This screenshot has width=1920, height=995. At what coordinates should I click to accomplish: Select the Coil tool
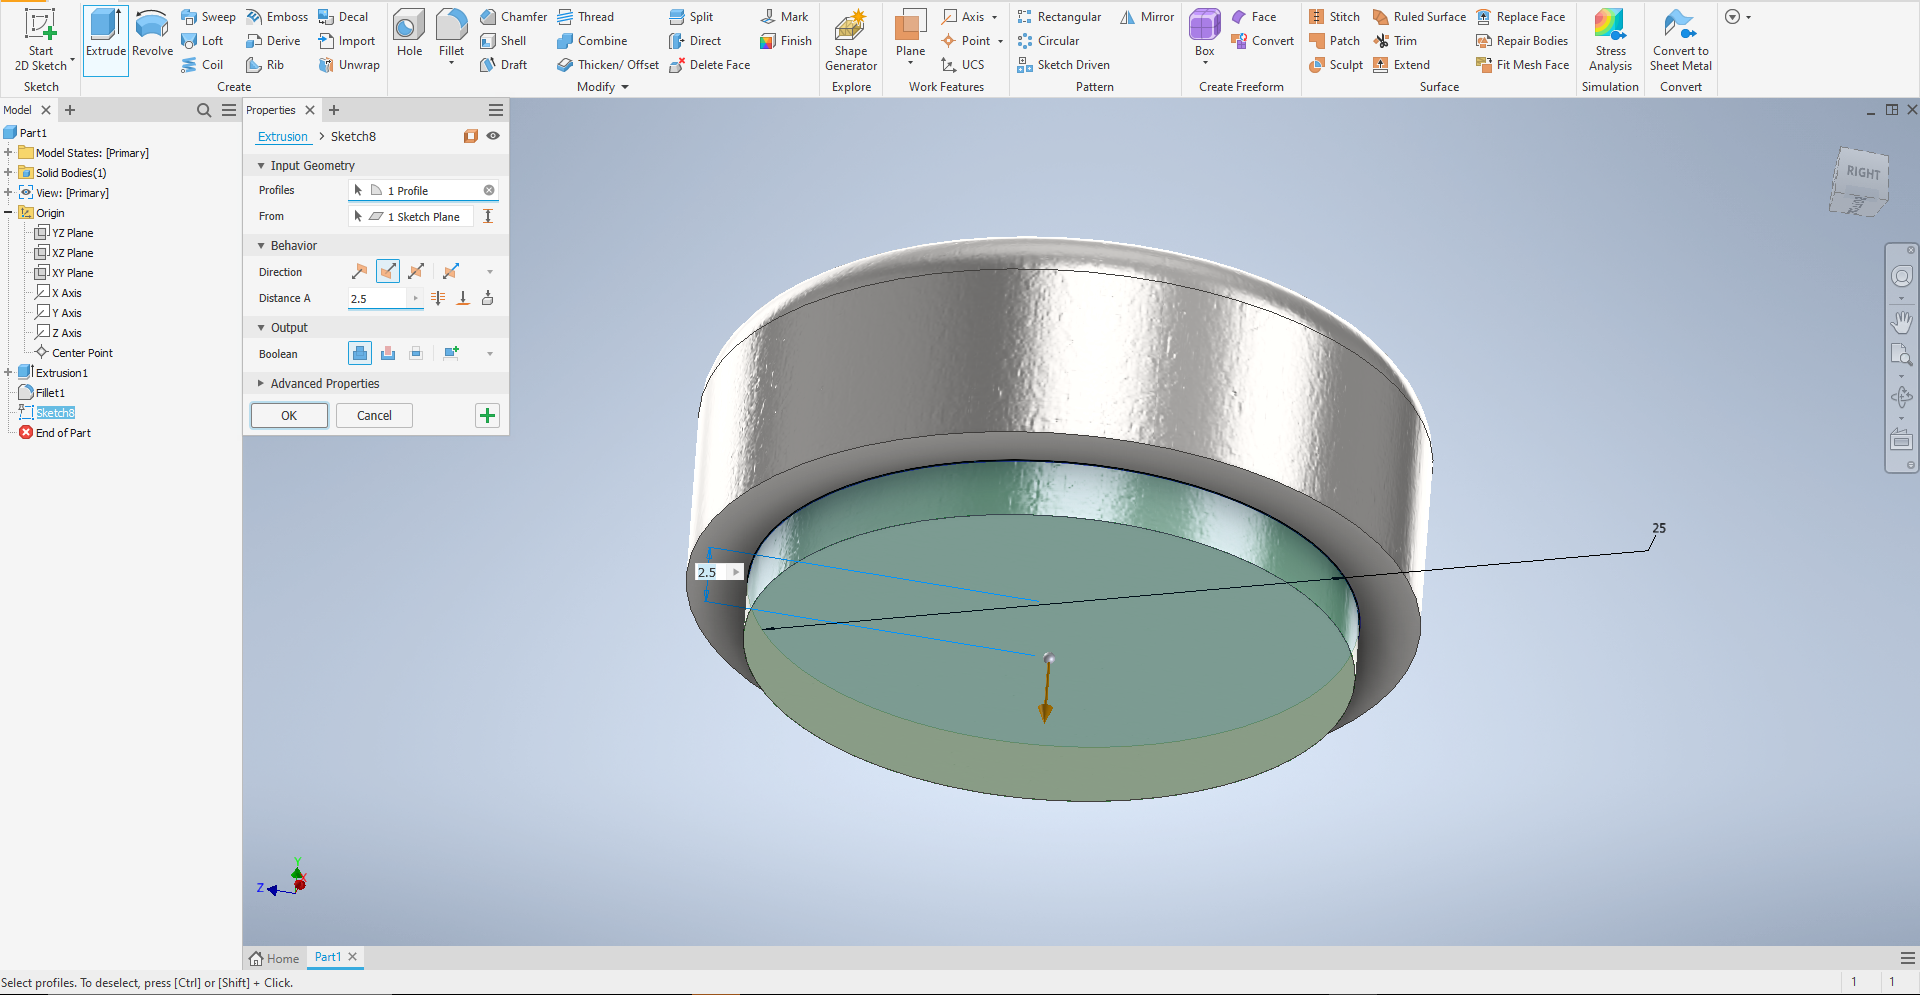point(202,65)
